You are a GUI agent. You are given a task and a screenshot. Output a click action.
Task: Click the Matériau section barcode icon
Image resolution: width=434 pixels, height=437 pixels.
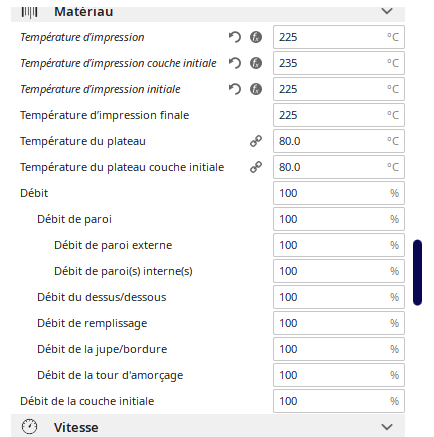(29, 12)
